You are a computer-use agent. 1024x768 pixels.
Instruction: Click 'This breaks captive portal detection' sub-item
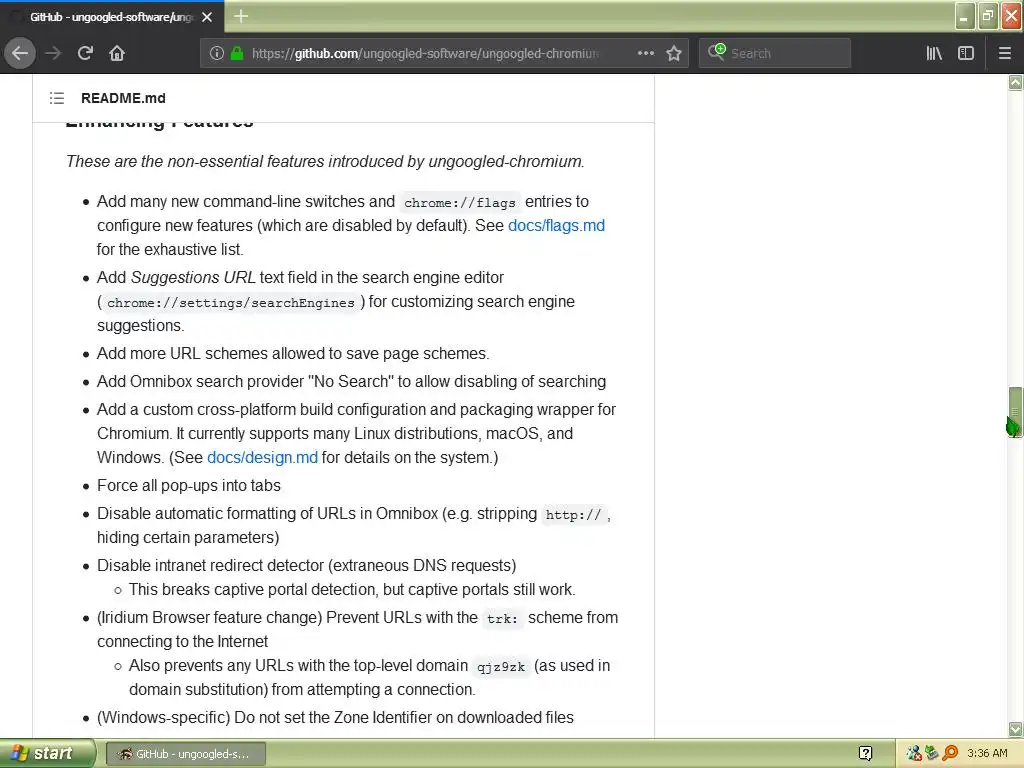tap(352, 589)
